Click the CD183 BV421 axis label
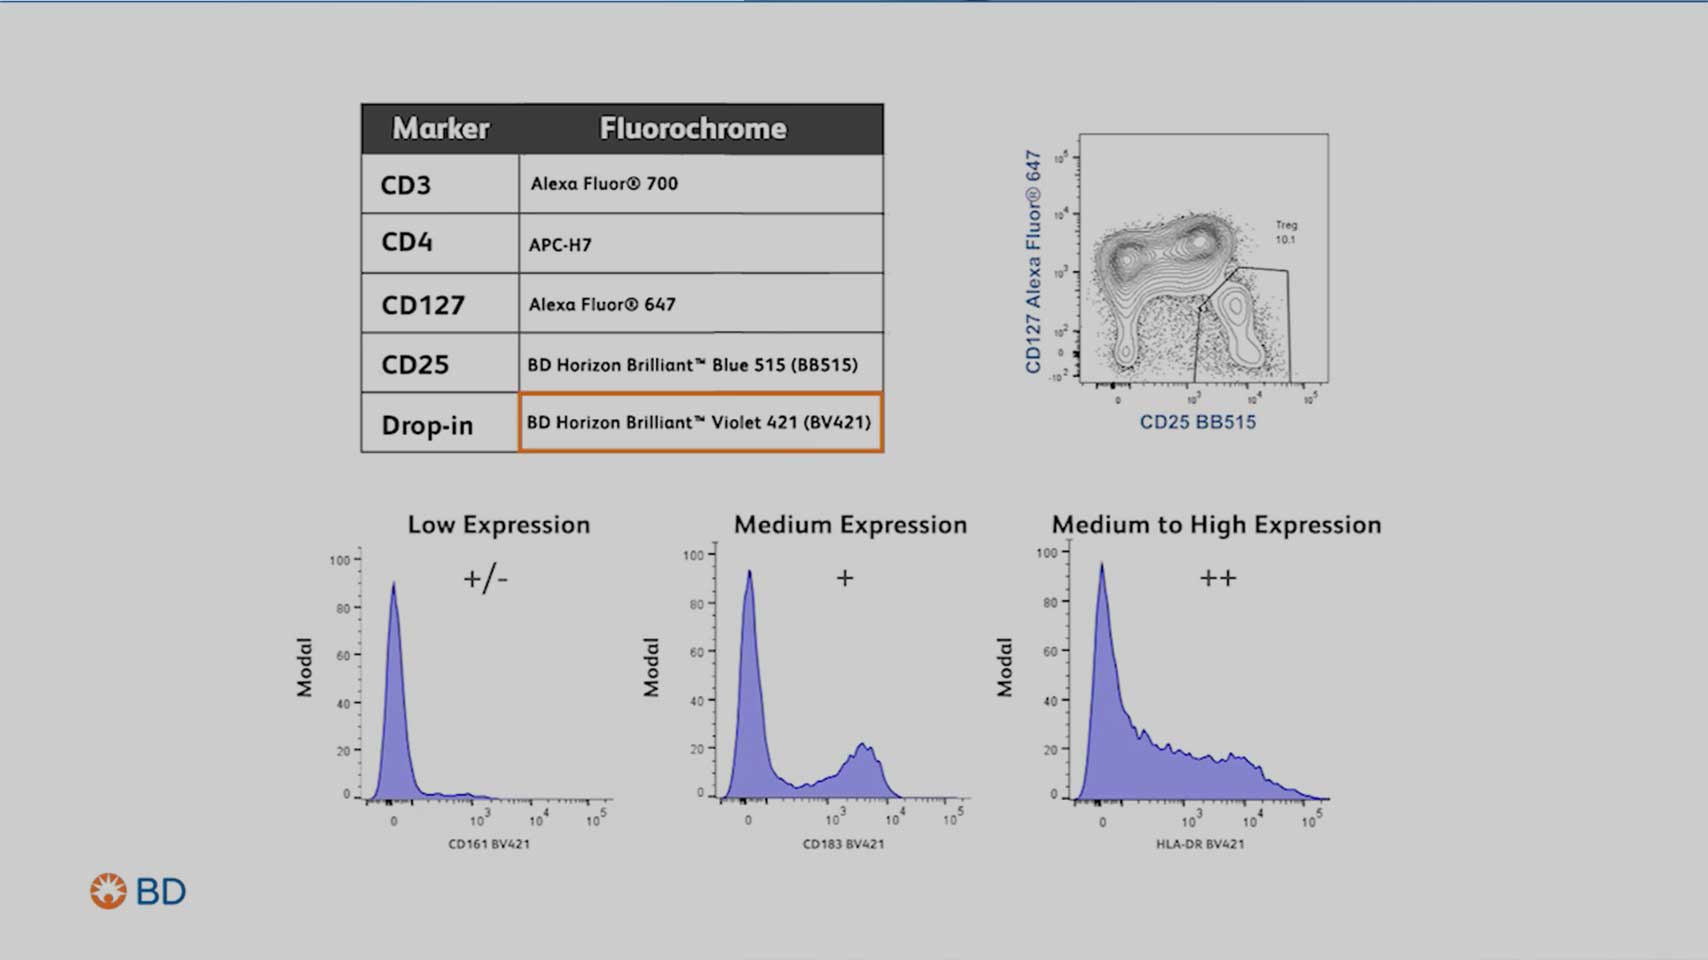 coord(843,844)
